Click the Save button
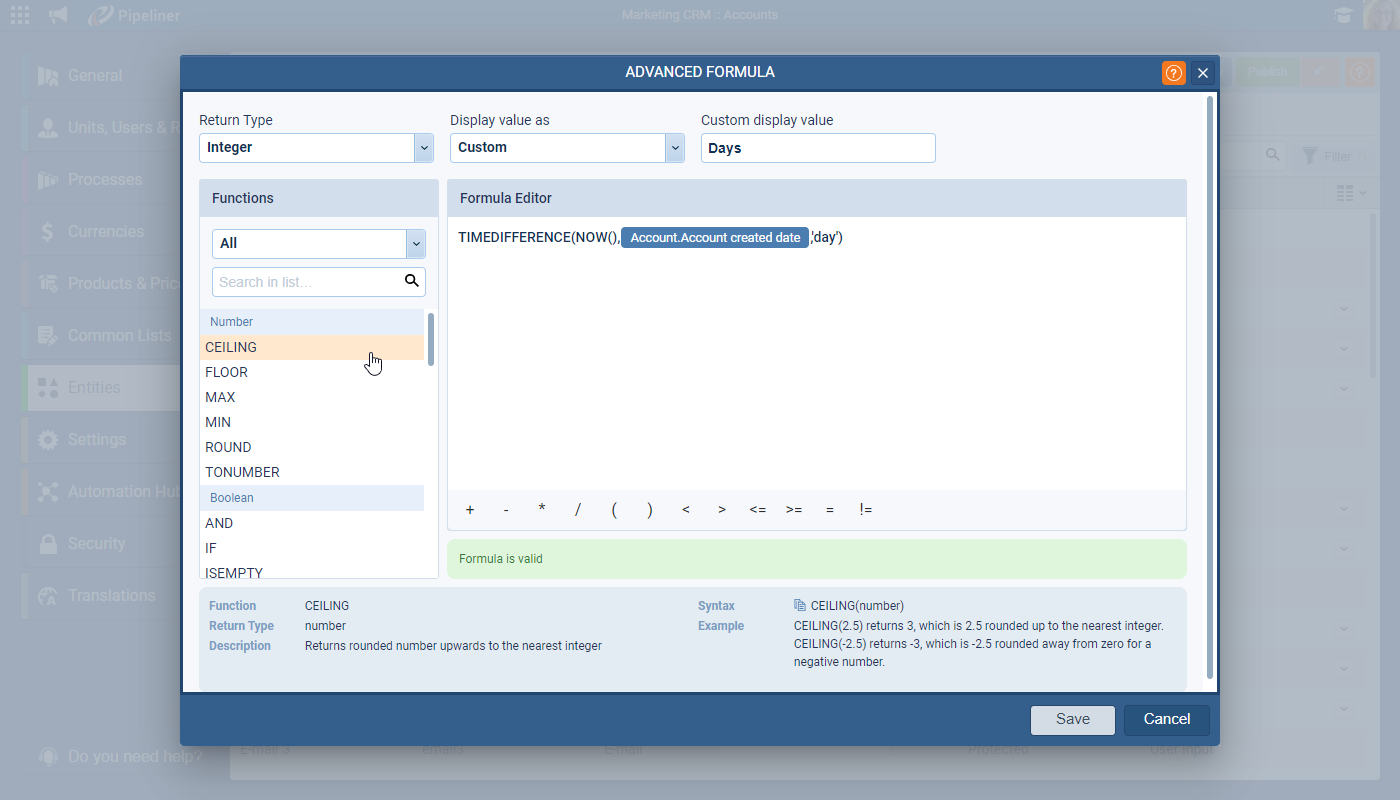This screenshot has height=800, width=1400. (1073, 719)
